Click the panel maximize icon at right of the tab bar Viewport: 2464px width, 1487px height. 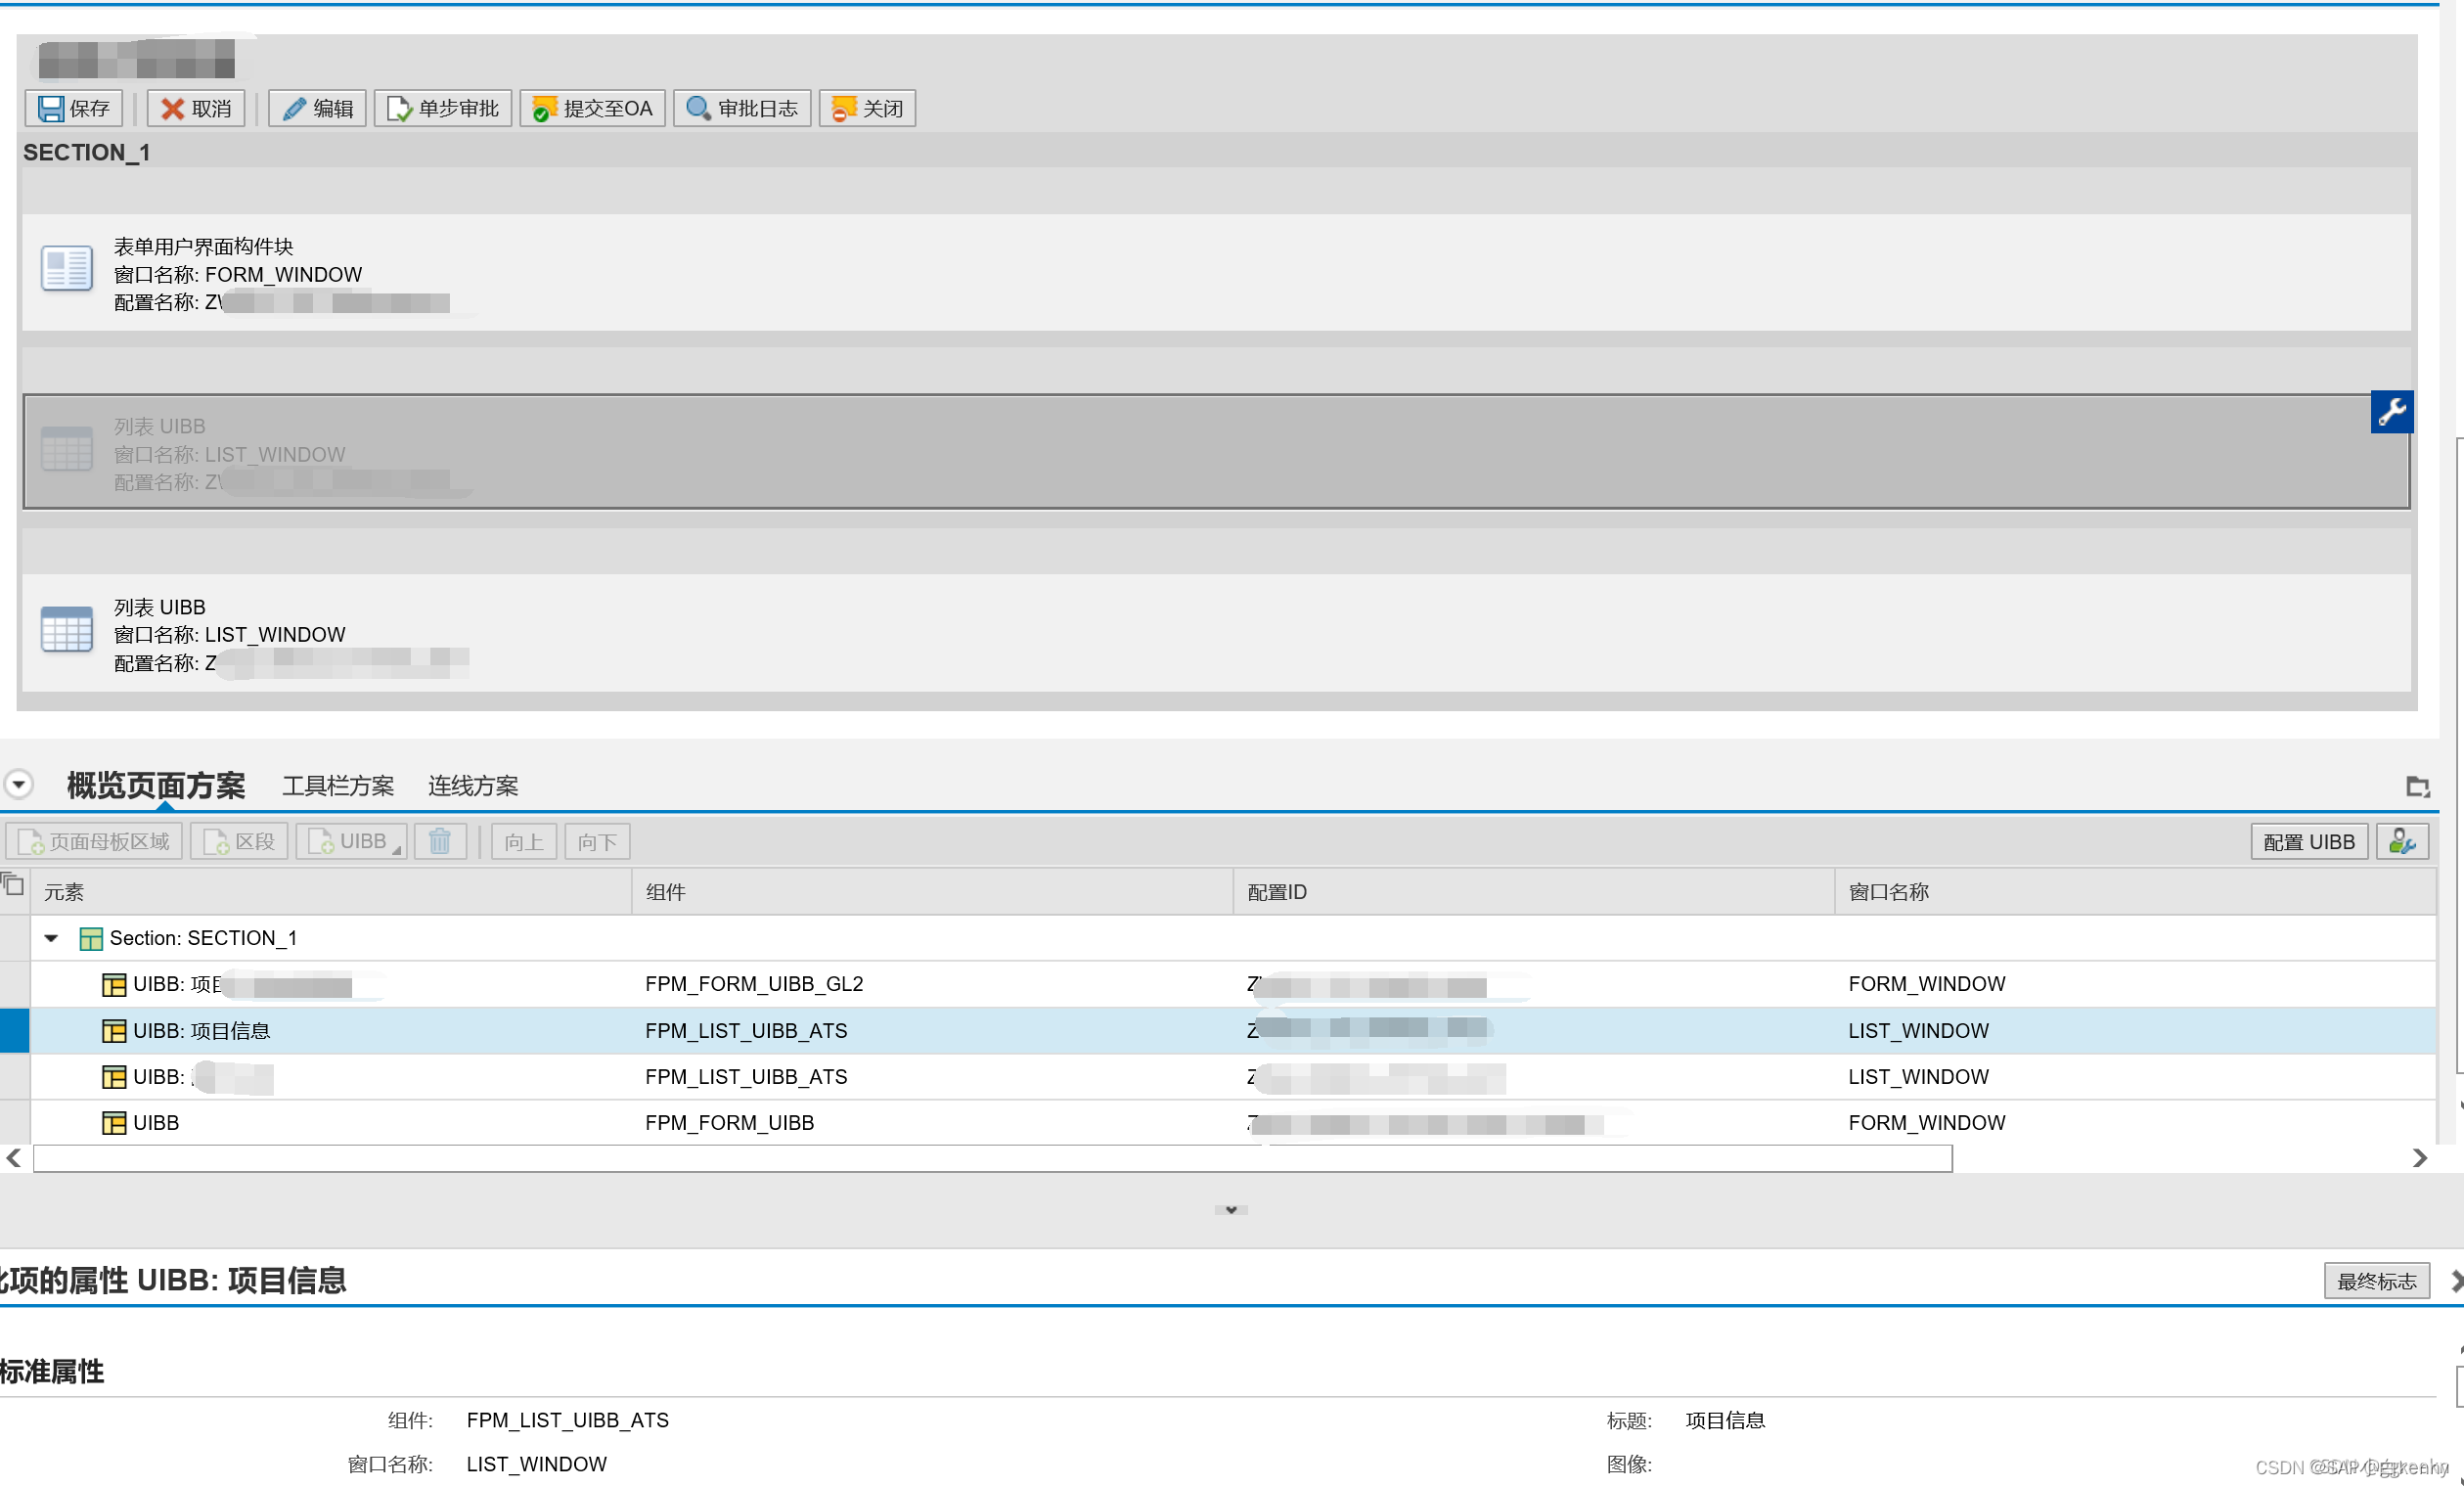[x=2417, y=787]
